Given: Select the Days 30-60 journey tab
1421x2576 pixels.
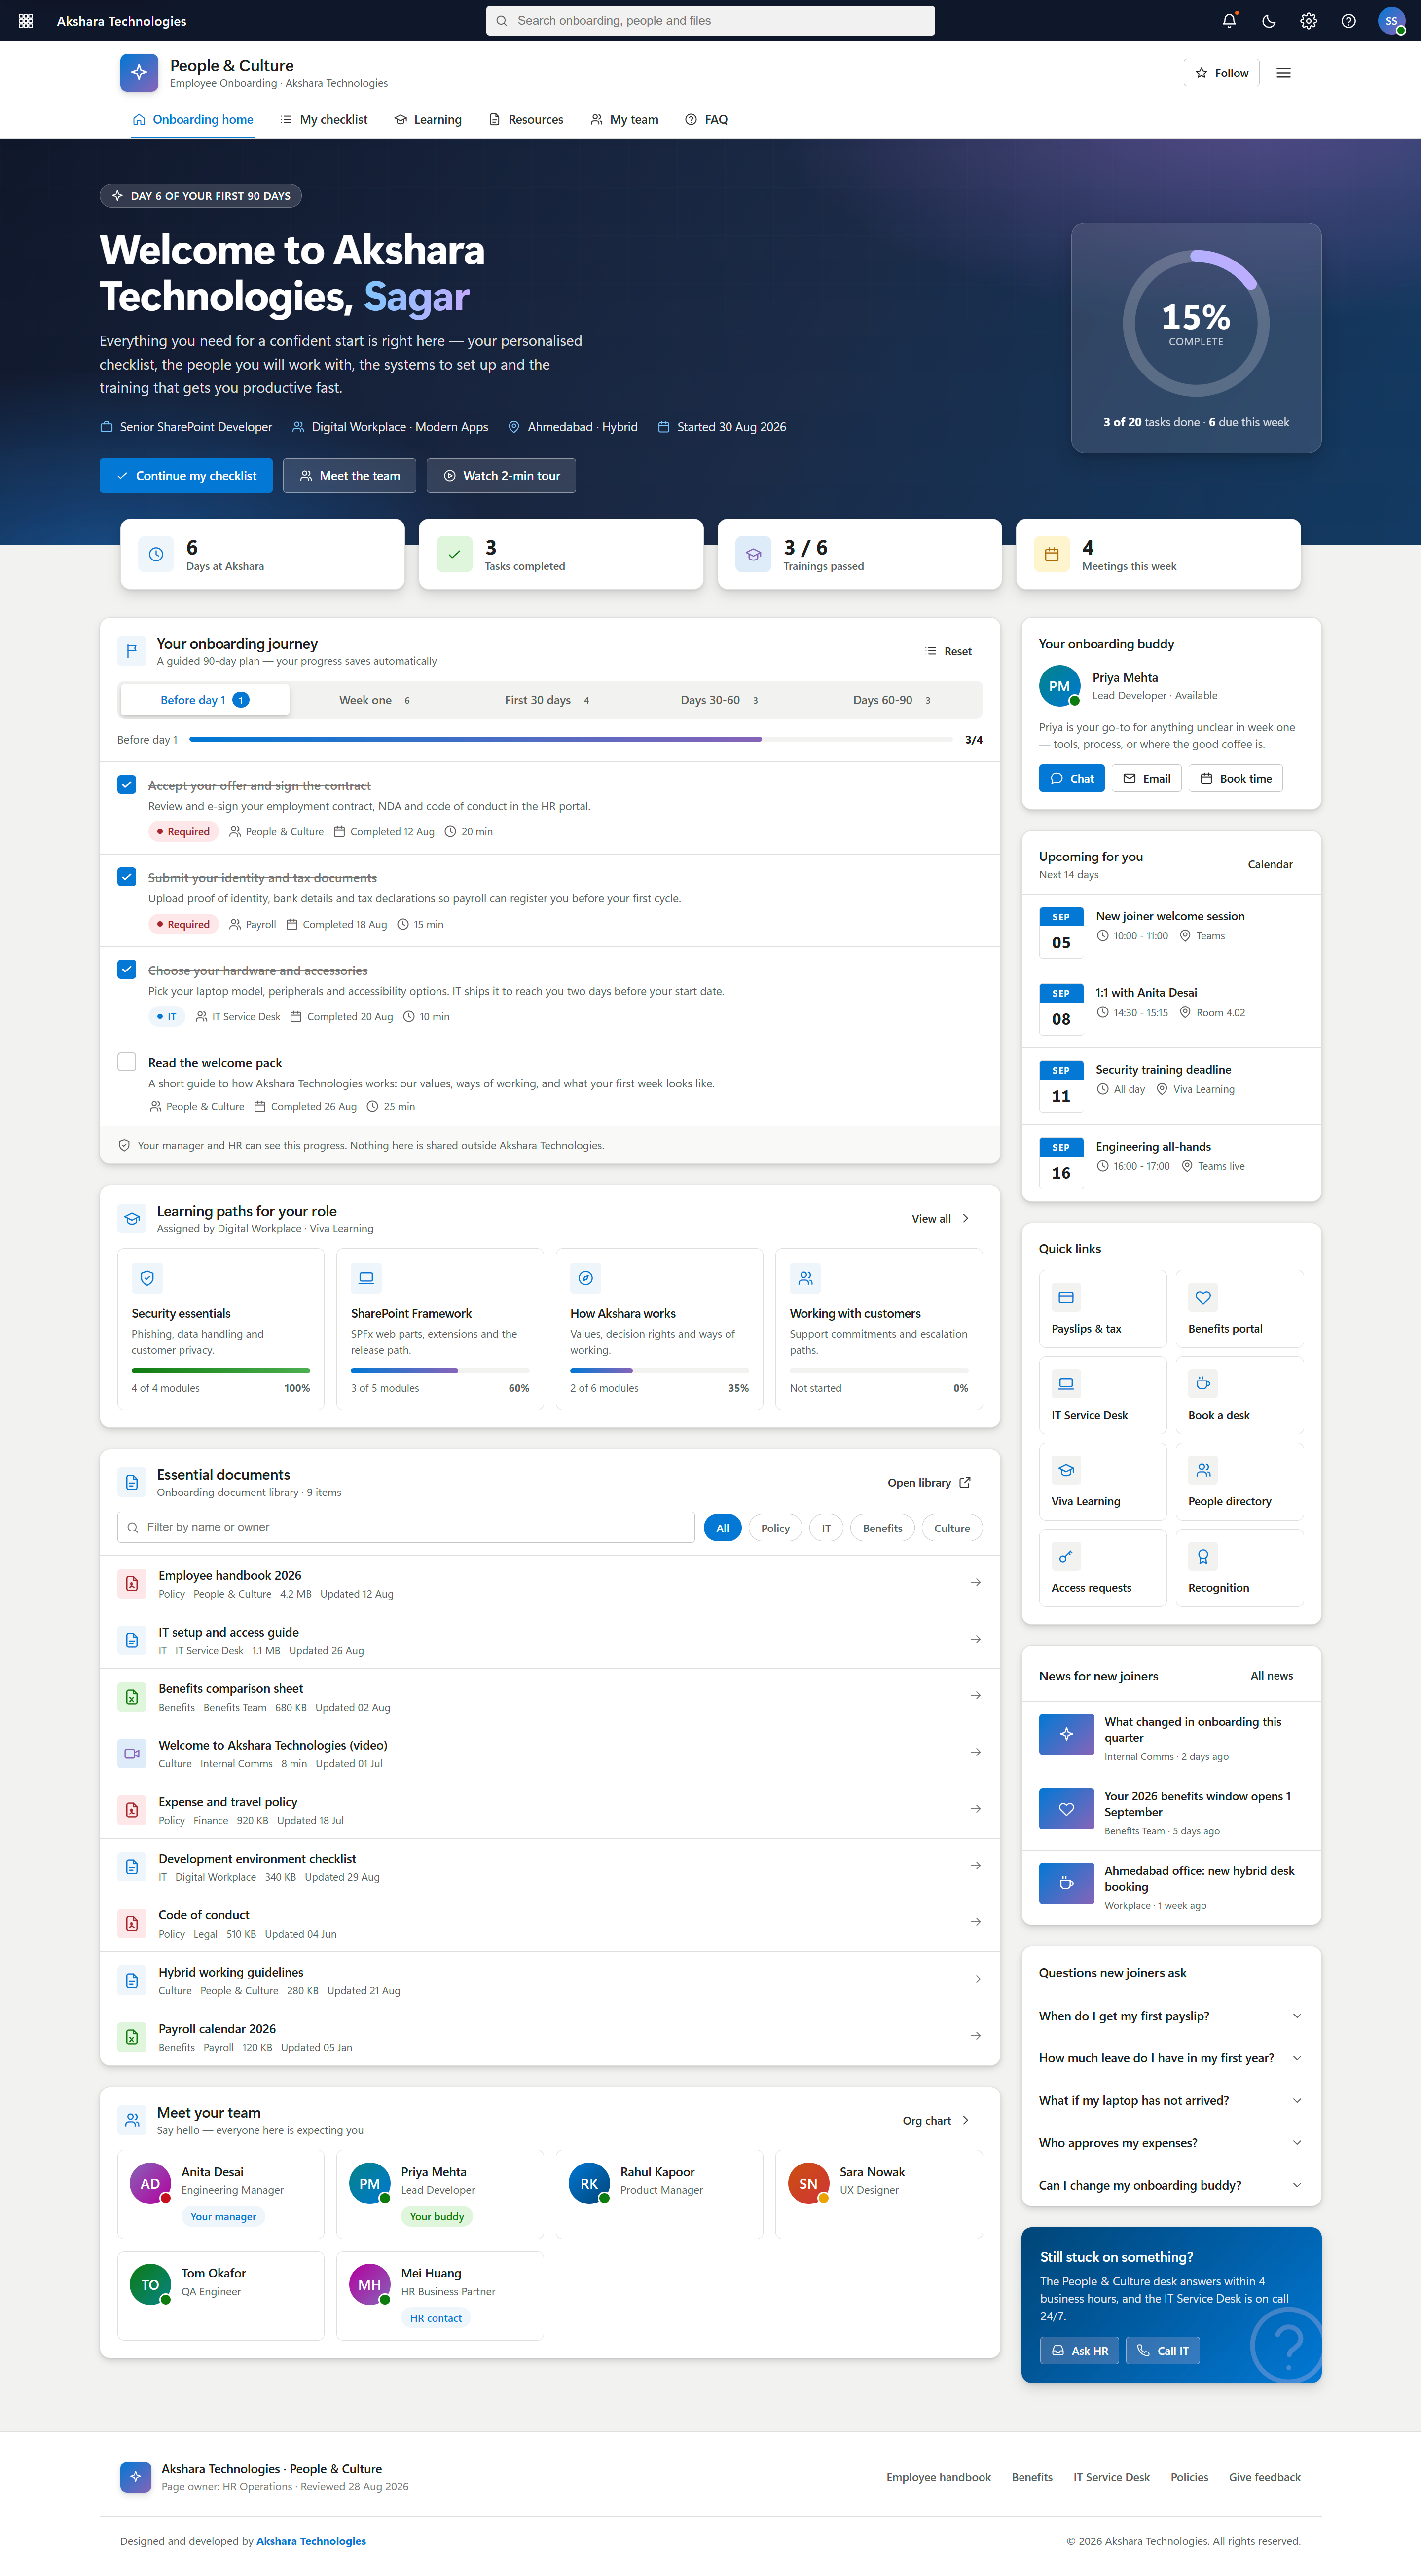Looking at the screenshot, I should click(x=720, y=700).
